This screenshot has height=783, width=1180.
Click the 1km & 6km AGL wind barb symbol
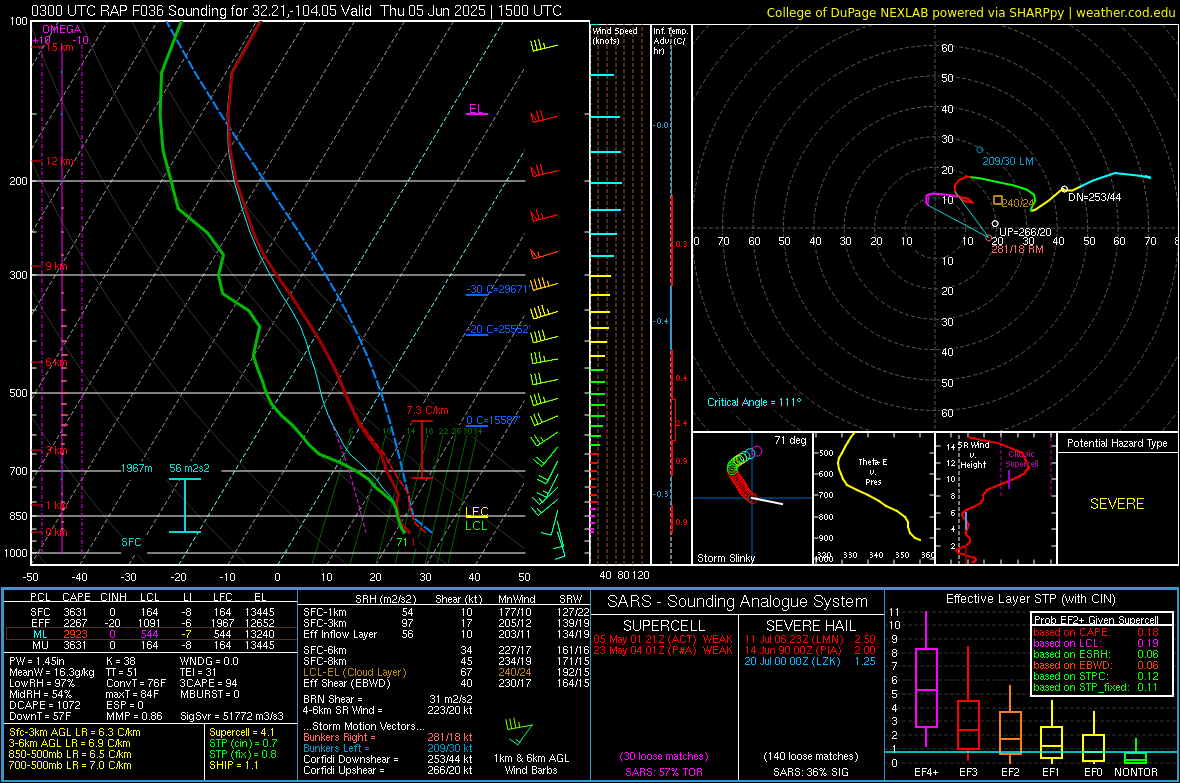click(519, 732)
